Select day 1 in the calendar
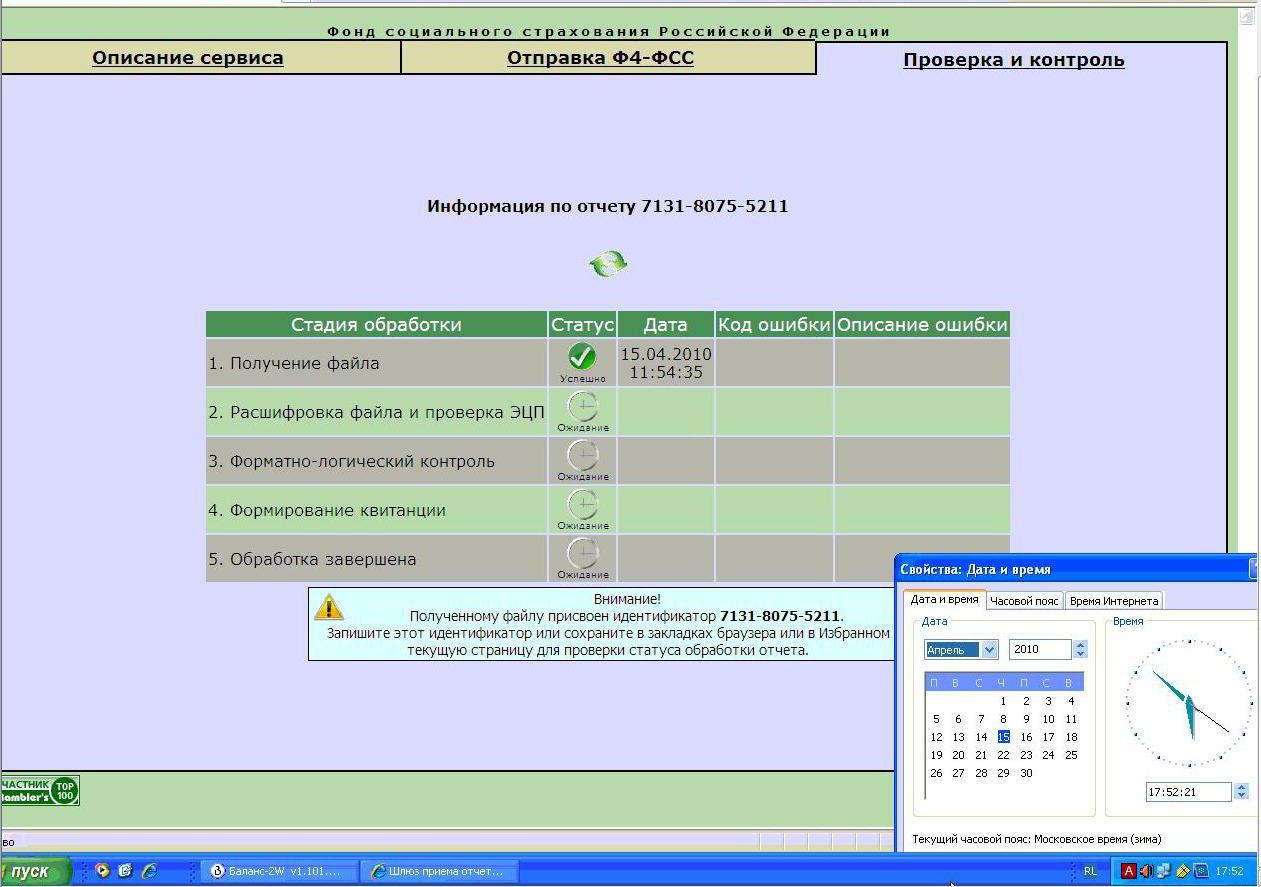The height and width of the screenshot is (887, 1261). 1003,701
